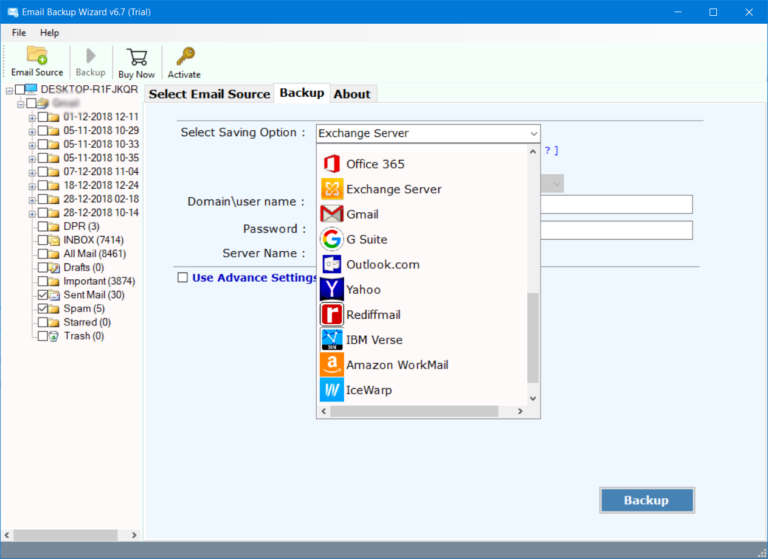Open the Help menu
This screenshot has height=559, width=768.
(49, 33)
